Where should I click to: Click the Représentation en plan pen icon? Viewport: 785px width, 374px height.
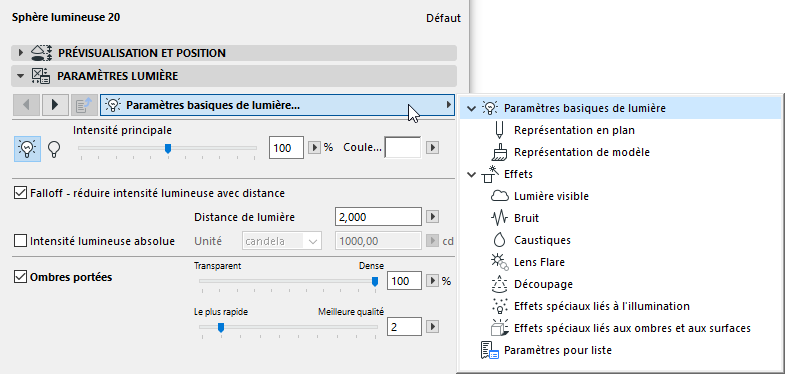tap(499, 130)
